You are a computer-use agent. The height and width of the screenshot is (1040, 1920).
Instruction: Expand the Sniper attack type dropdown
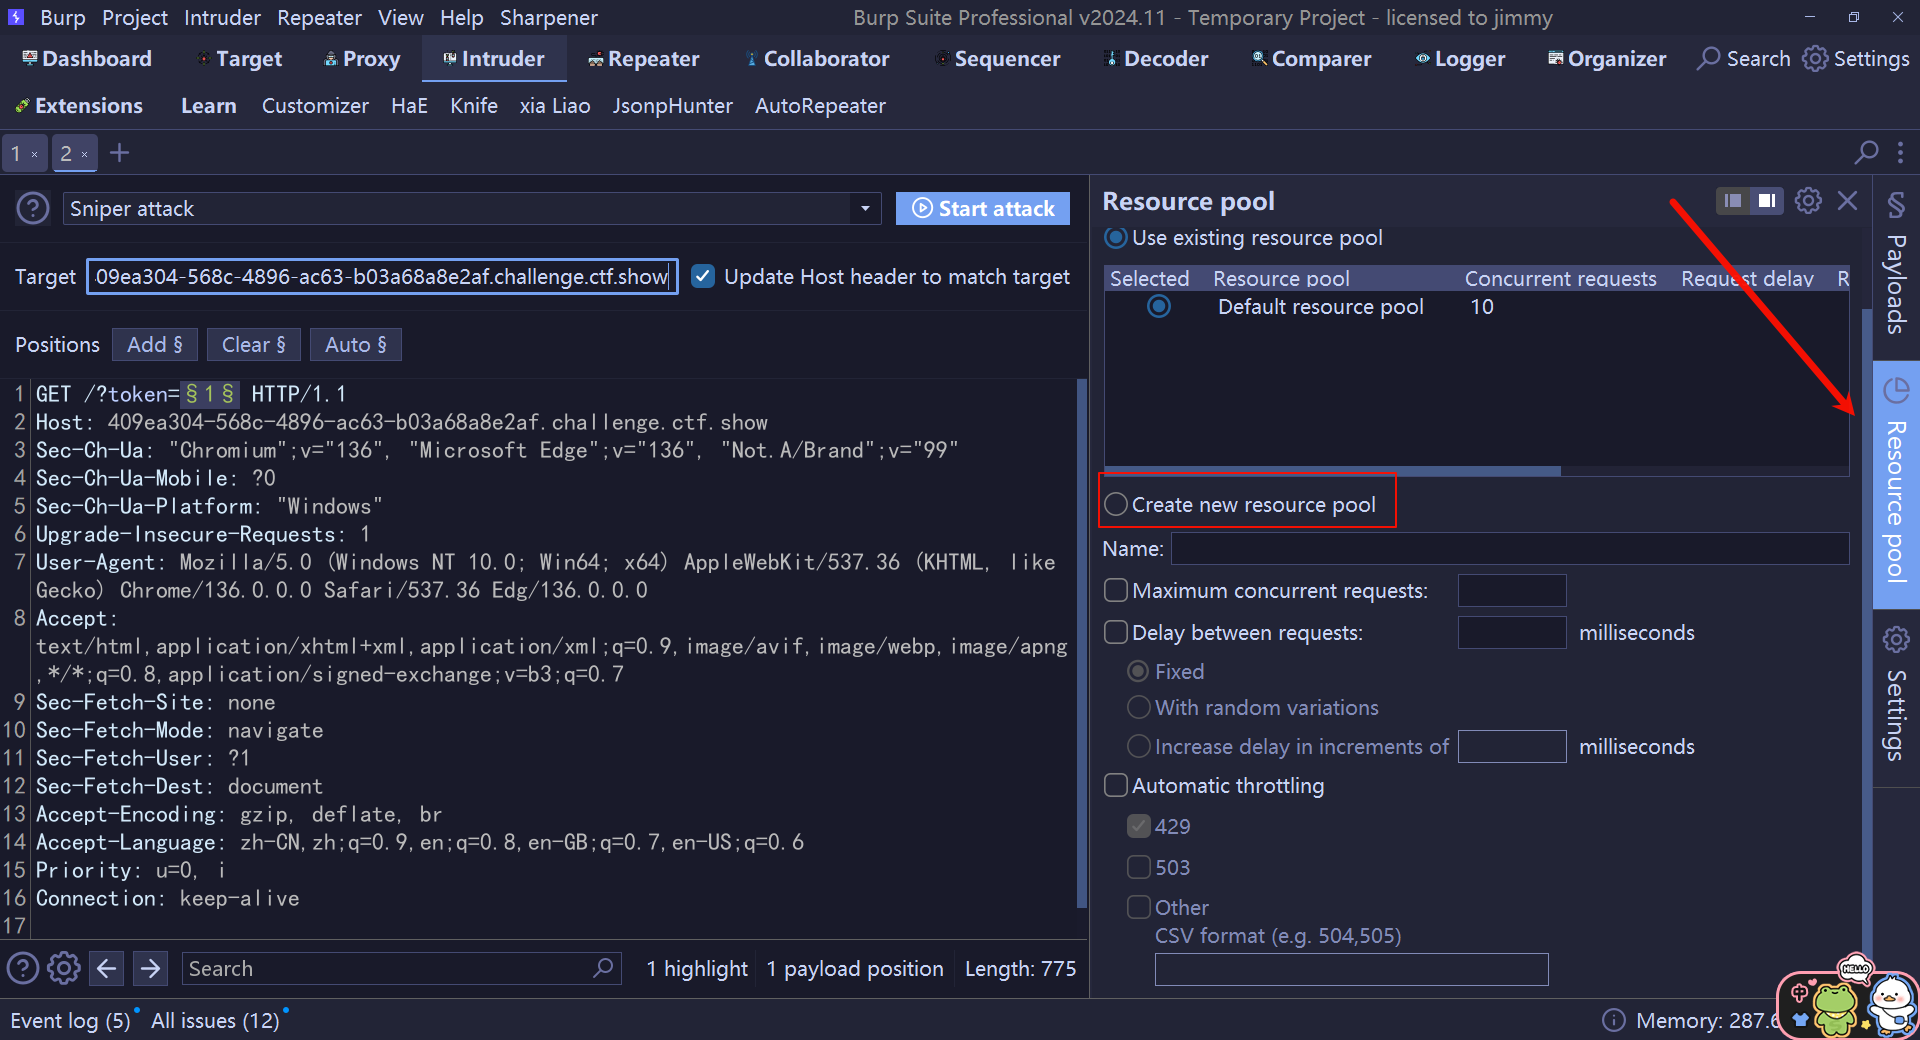865,209
